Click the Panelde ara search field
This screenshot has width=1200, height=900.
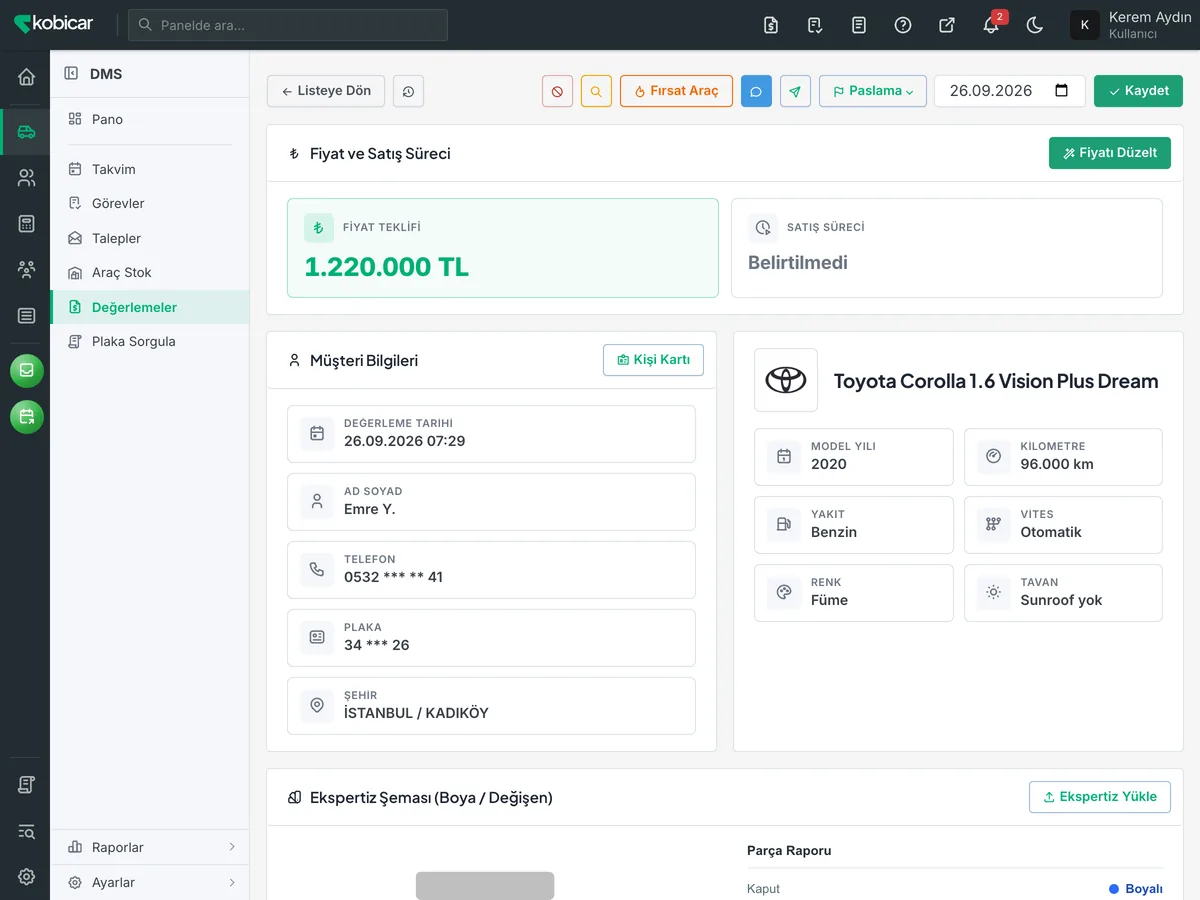tap(288, 25)
